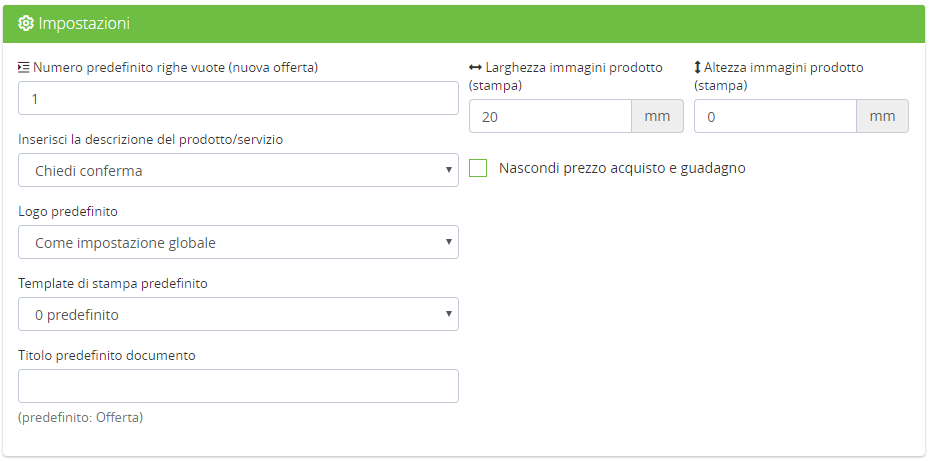933x461 pixels.
Task: Click the Titolo predefinito documento label
Action: click(107, 356)
